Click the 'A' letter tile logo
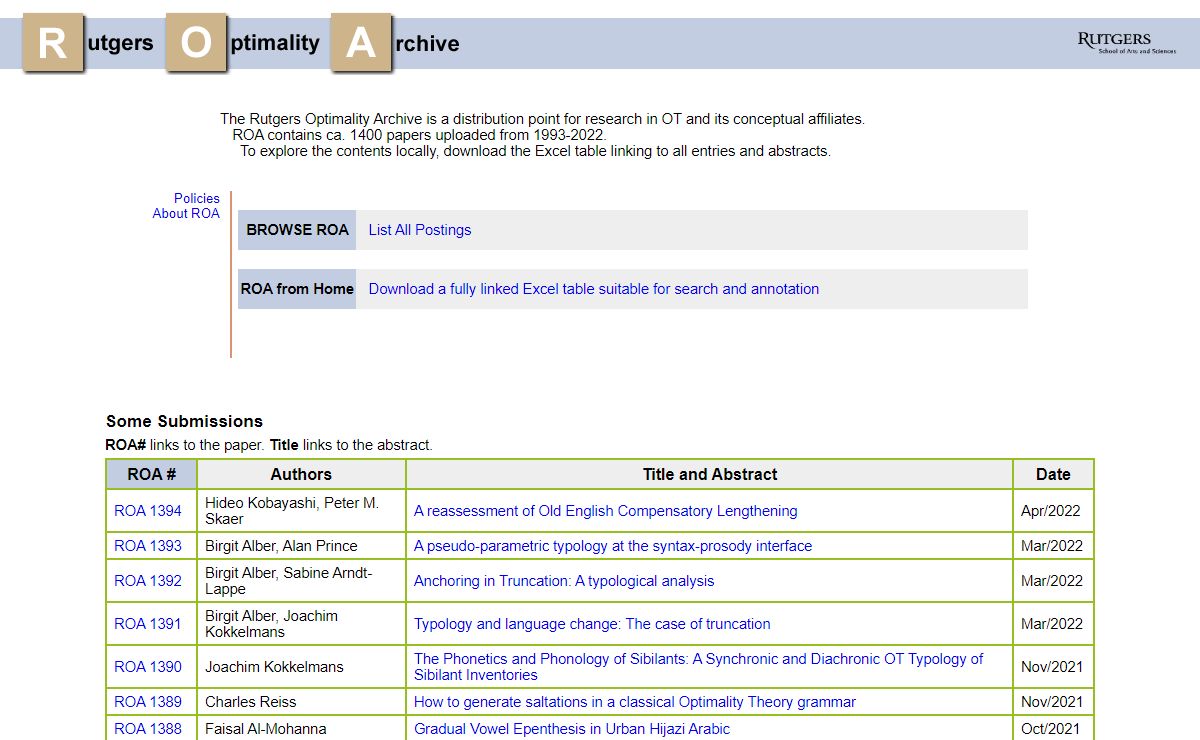The image size is (1200, 740). 361,43
